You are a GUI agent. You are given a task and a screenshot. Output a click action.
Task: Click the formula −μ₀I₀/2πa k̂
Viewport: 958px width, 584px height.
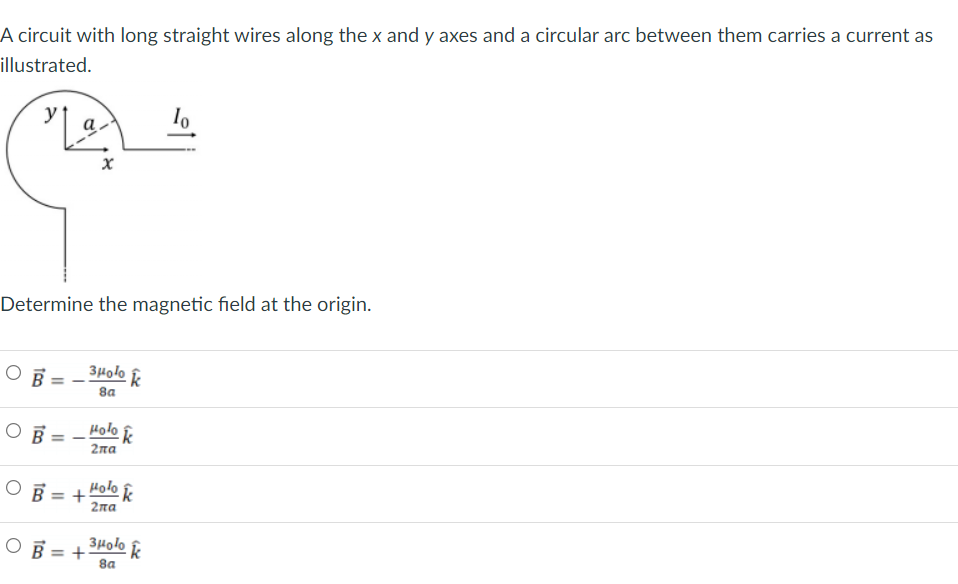tap(80, 435)
